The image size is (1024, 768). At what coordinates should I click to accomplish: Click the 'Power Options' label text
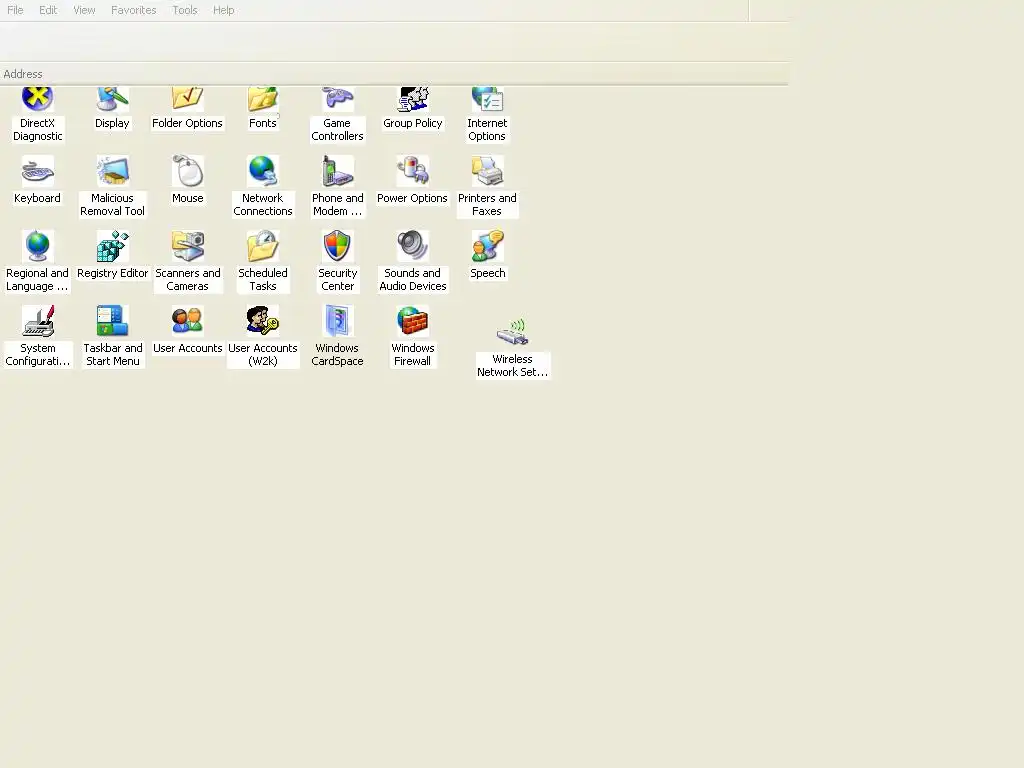[413, 198]
